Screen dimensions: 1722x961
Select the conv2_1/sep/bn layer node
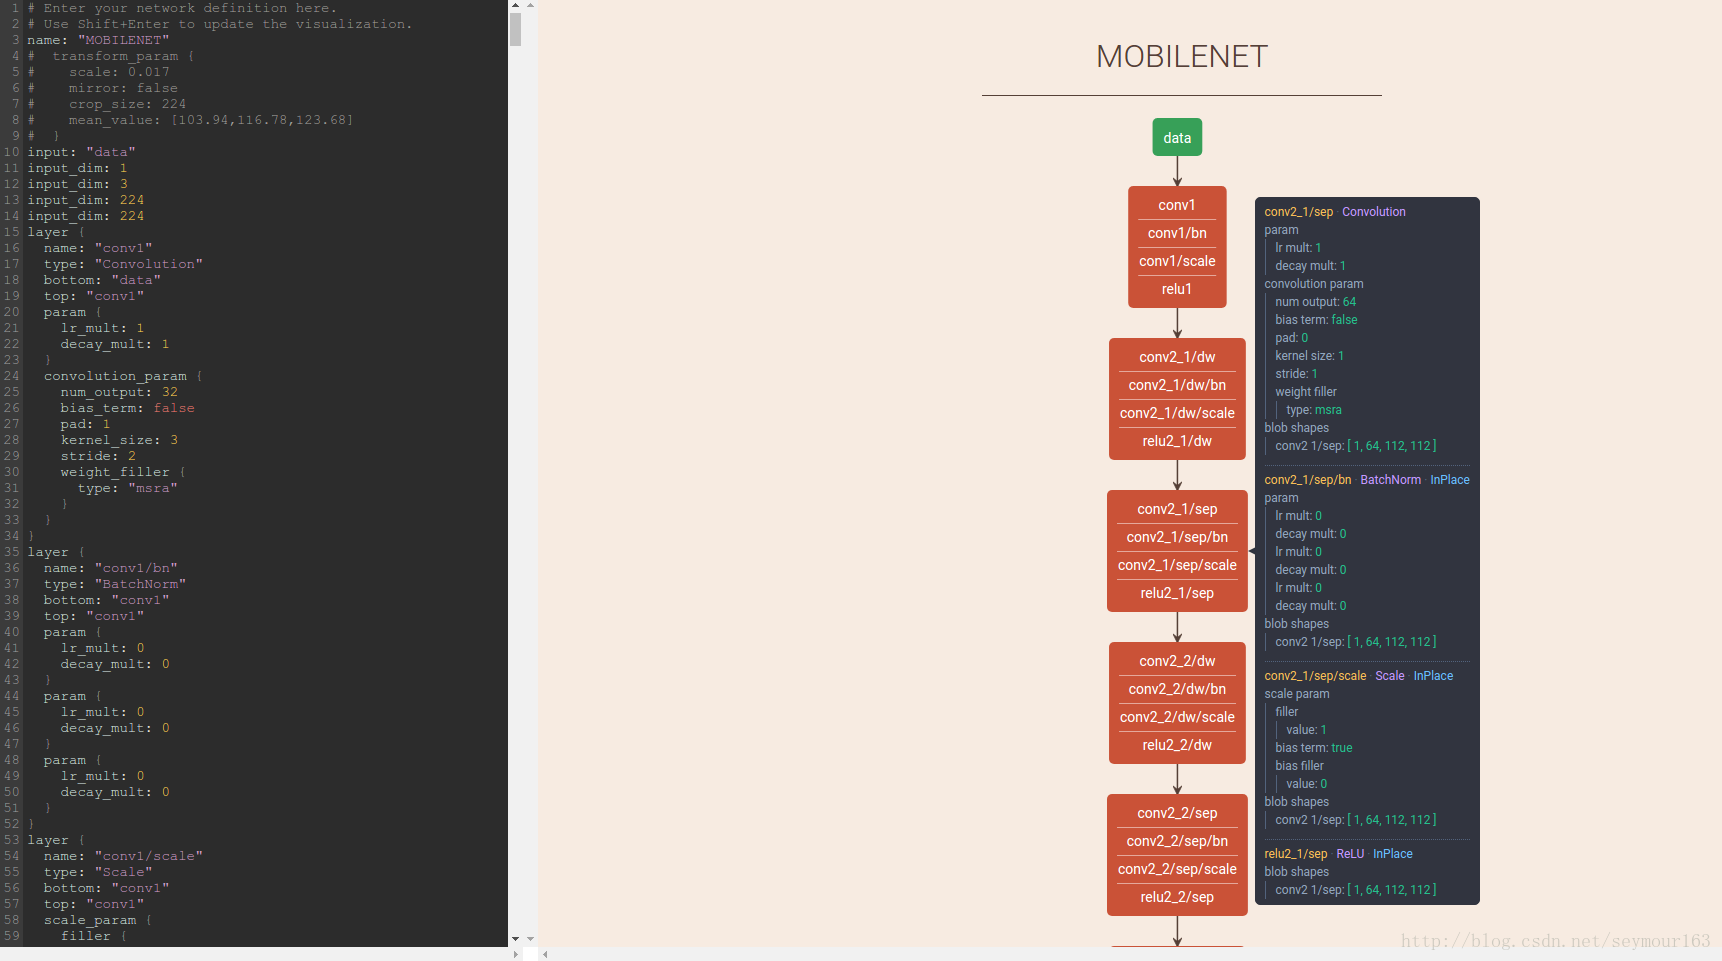[x=1177, y=537]
